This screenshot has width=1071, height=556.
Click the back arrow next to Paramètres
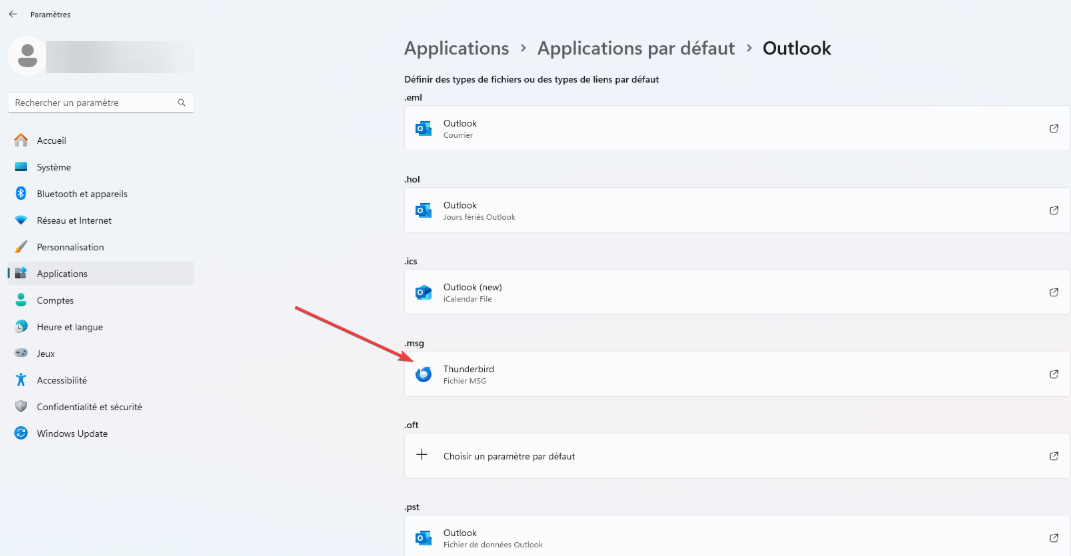13,14
